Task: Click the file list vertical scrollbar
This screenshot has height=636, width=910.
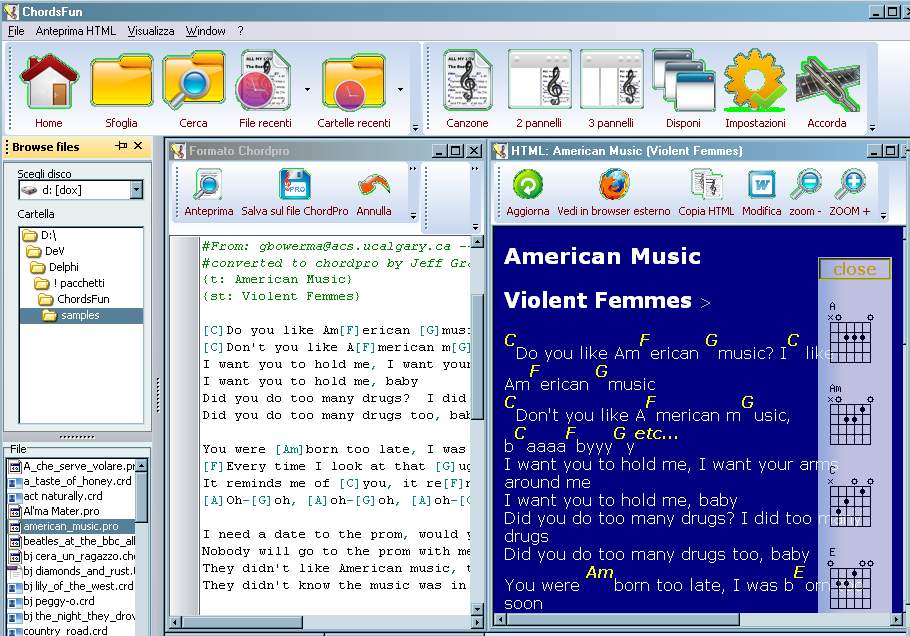Action: point(142,547)
